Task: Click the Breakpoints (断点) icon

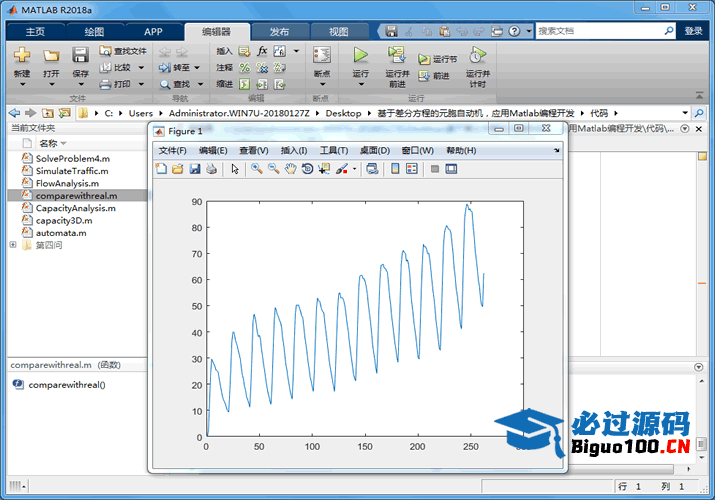Action: (x=321, y=55)
